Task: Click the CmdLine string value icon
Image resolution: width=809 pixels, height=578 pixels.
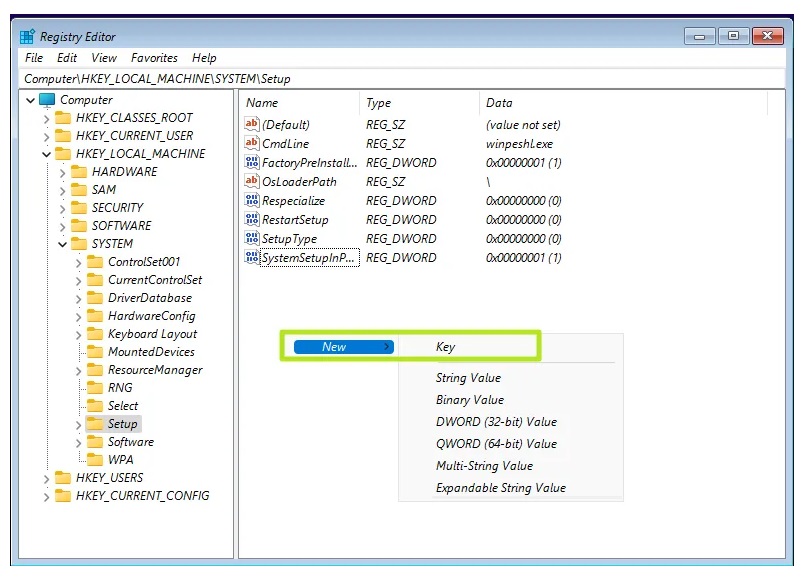Action: pyautogui.click(x=252, y=144)
